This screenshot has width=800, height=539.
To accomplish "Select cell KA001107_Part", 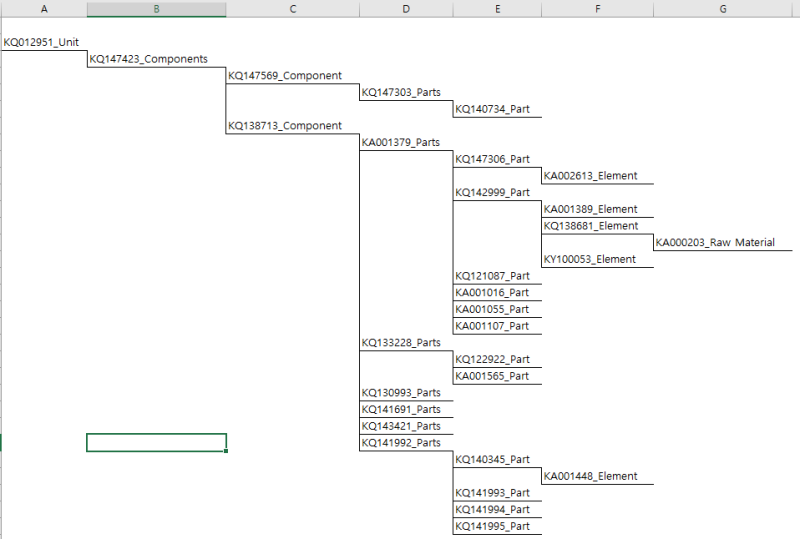I will tap(497, 326).
